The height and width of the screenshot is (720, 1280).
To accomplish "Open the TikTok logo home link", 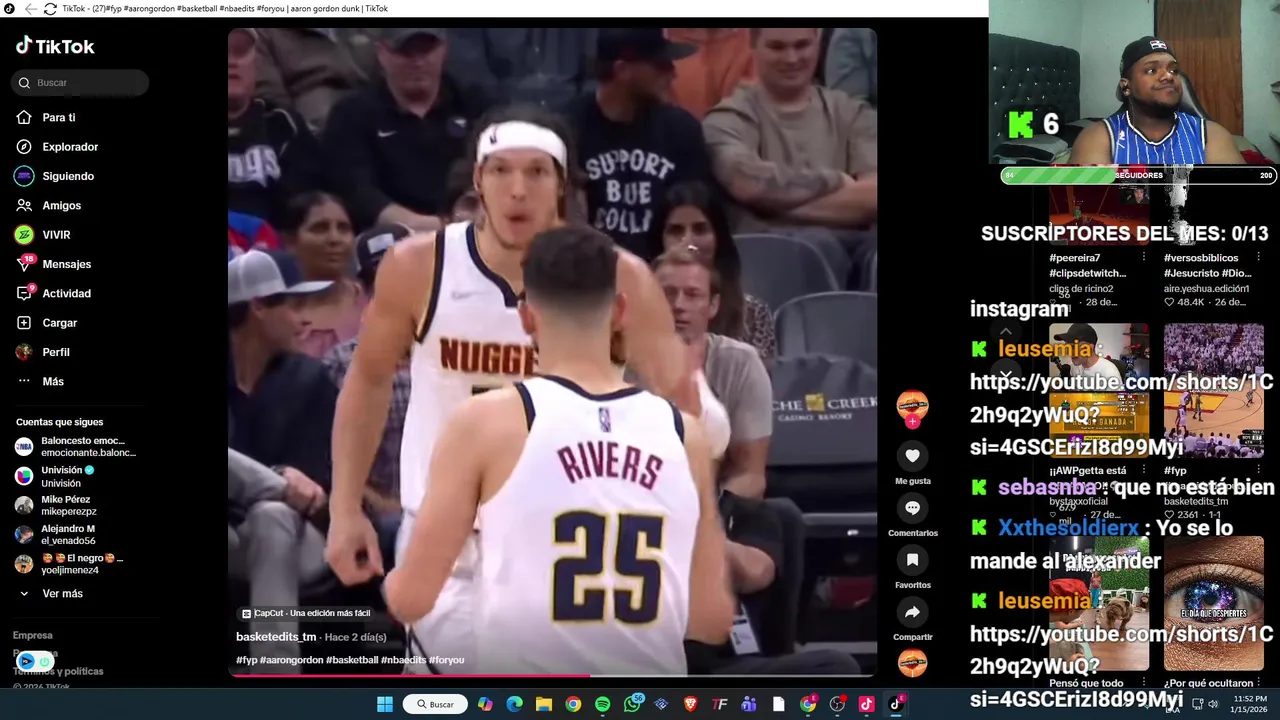I will click(x=55, y=46).
